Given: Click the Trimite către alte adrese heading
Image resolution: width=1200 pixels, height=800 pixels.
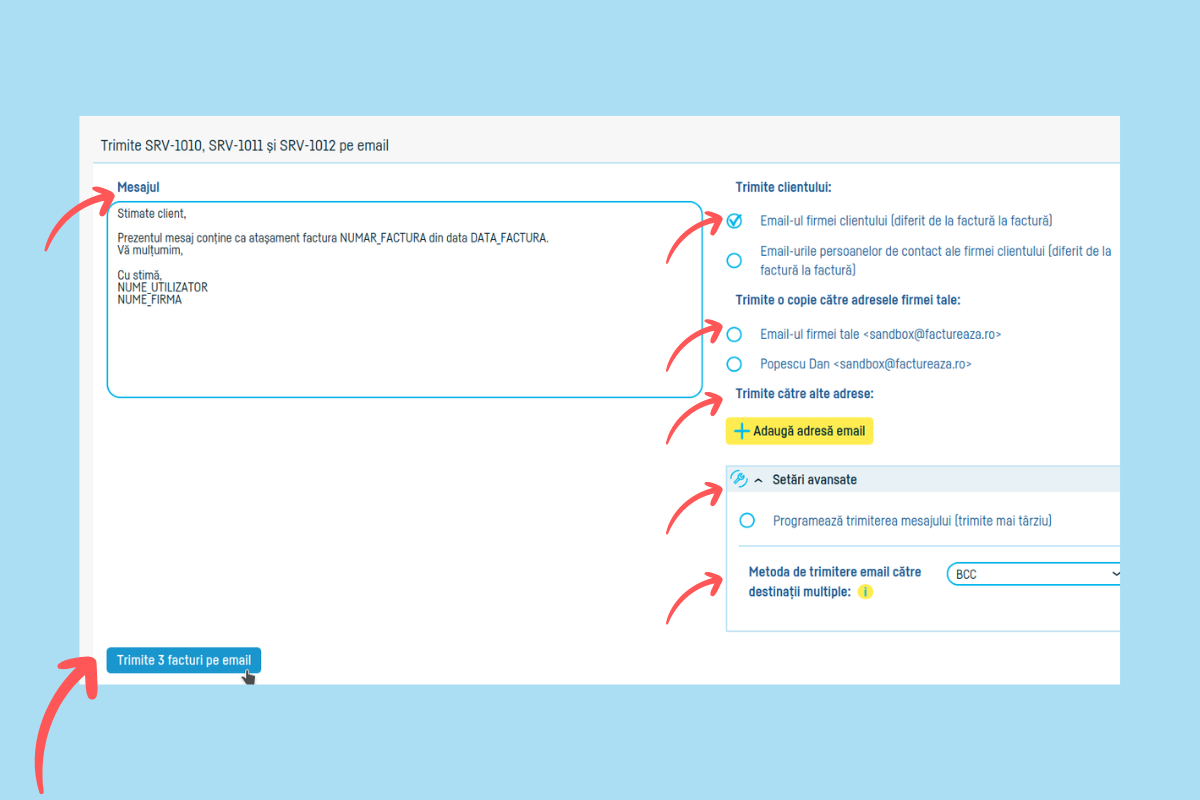Looking at the screenshot, I should tap(804, 394).
